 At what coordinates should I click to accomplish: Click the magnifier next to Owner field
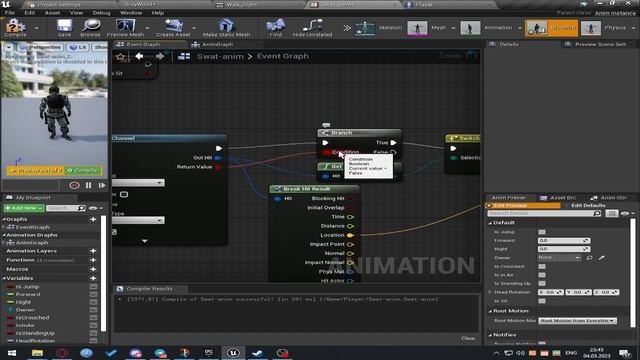coord(589,258)
